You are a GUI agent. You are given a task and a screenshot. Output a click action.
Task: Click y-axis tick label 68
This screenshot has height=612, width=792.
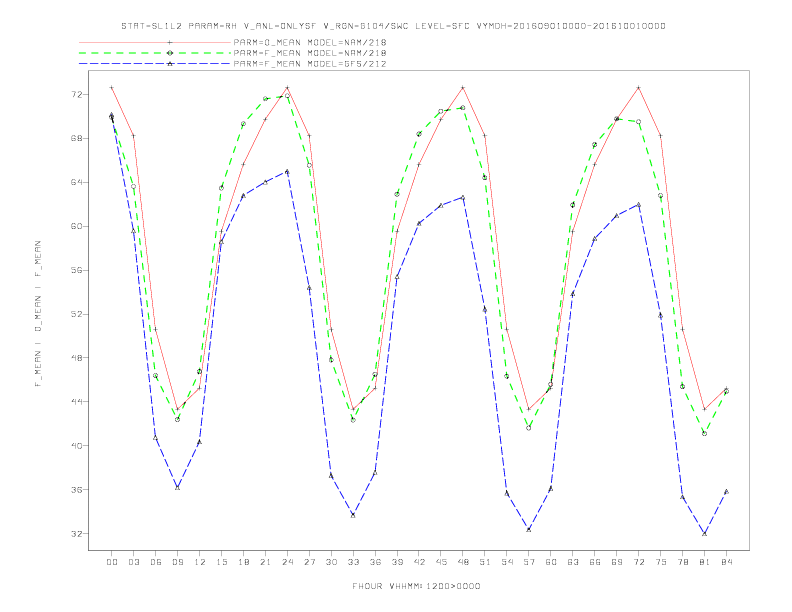click(77, 138)
